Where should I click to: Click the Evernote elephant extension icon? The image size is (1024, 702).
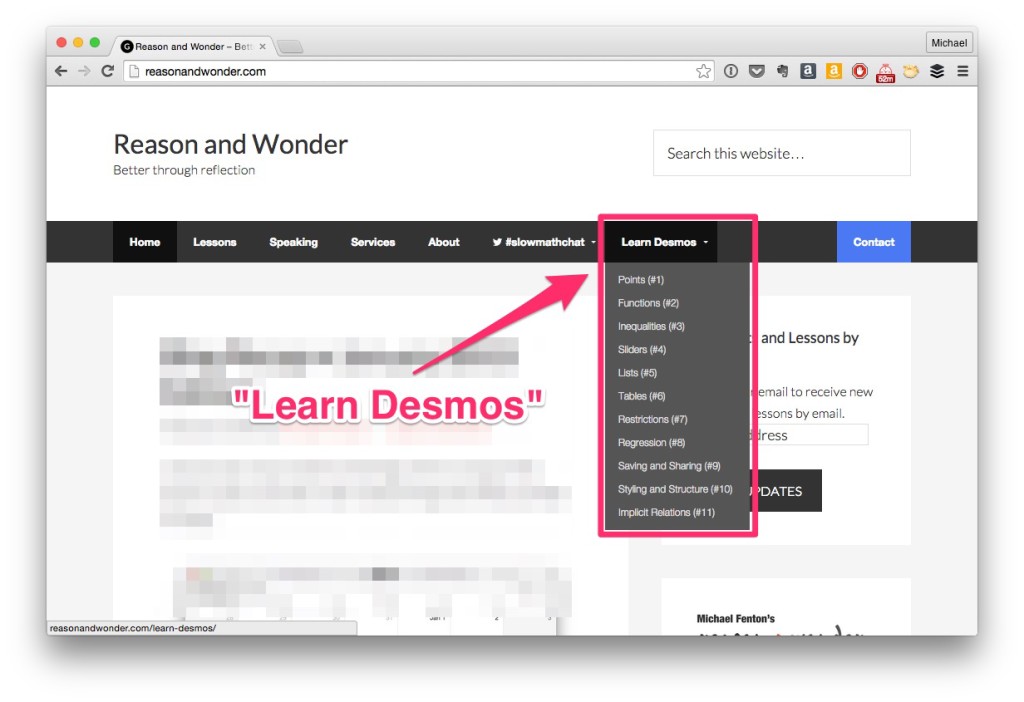coord(782,71)
